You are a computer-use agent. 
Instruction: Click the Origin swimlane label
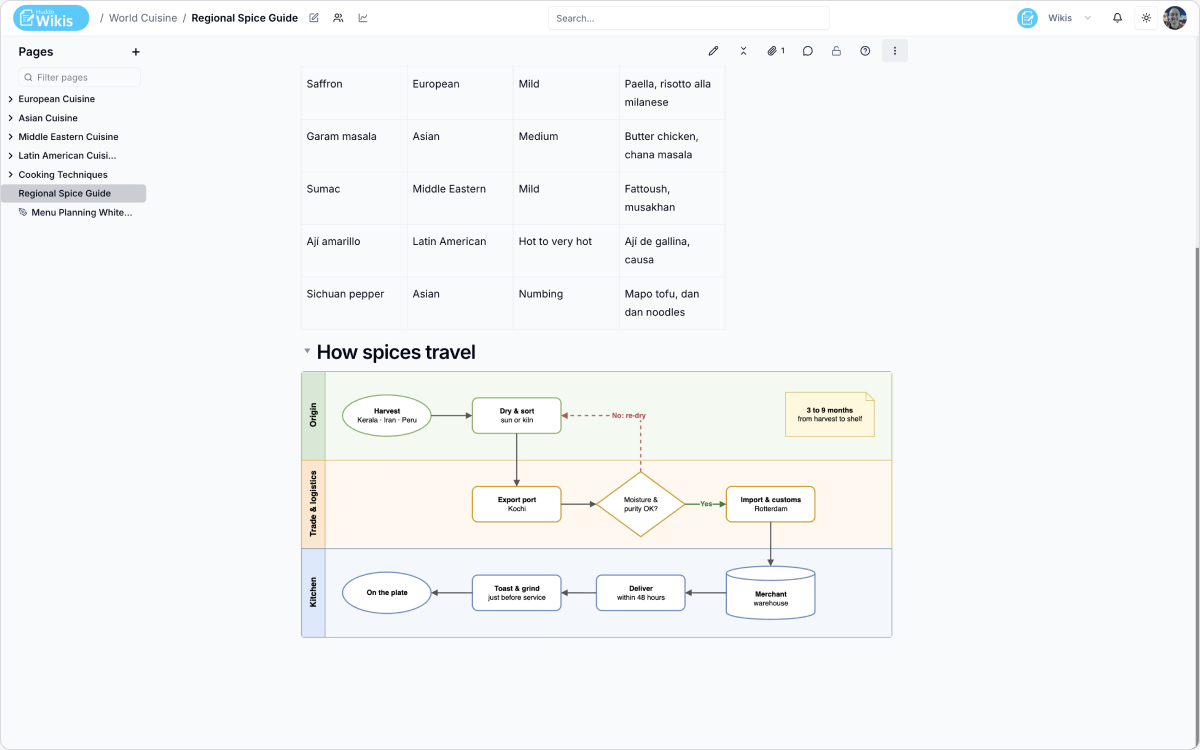coord(313,415)
